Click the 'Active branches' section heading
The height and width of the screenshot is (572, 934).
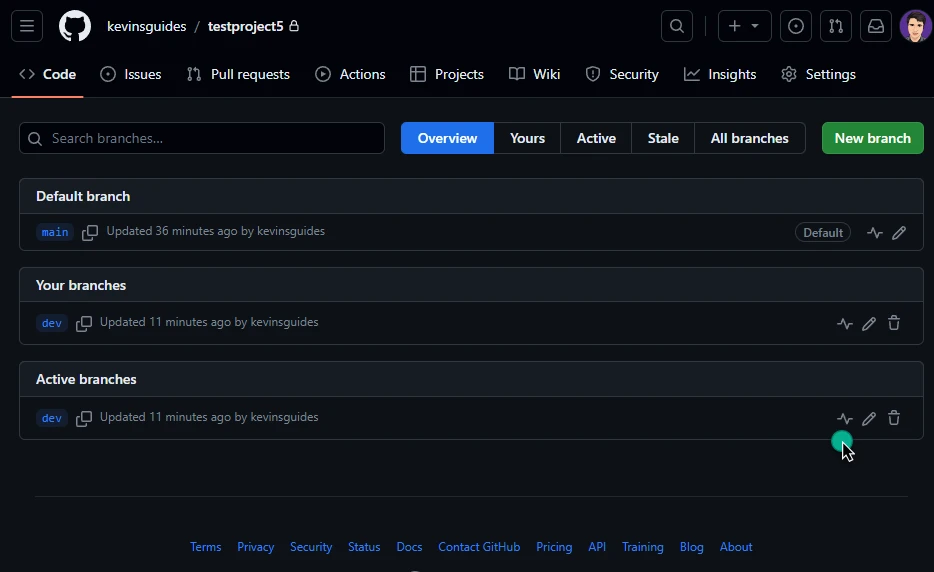pos(86,380)
